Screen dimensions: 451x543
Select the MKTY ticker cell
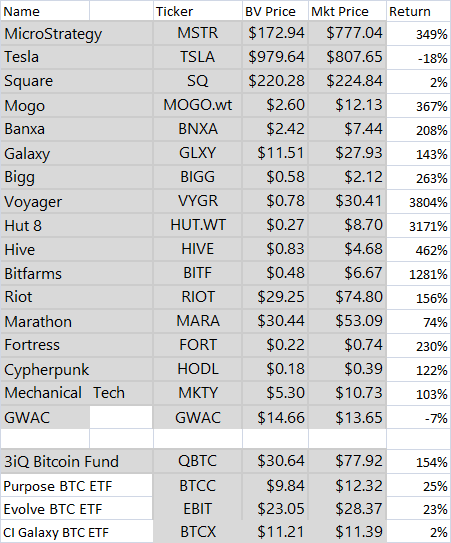click(x=198, y=393)
